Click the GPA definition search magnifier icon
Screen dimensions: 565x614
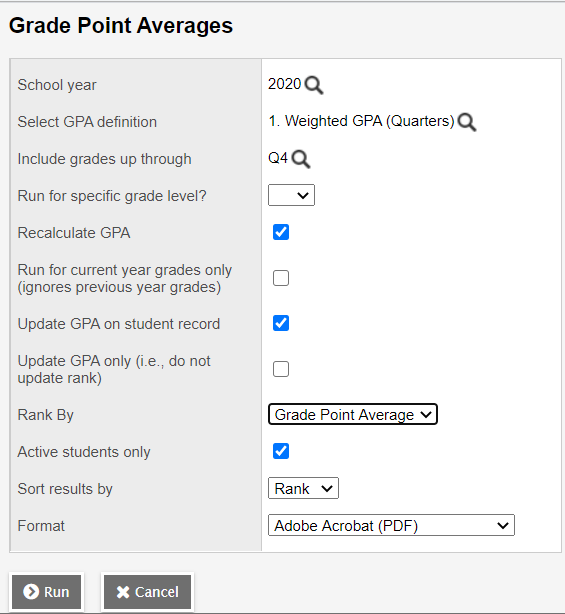(x=467, y=122)
